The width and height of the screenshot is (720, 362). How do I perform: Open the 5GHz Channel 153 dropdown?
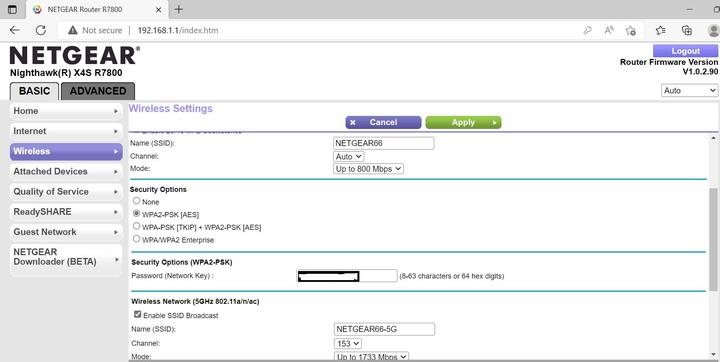[x=348, y=344]
